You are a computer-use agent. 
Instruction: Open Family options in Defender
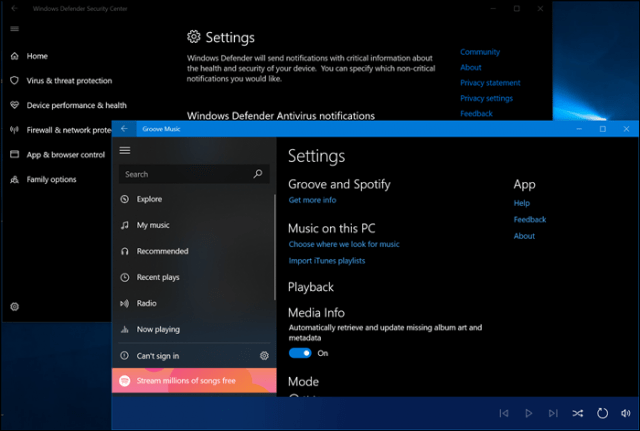click(51, 179)
